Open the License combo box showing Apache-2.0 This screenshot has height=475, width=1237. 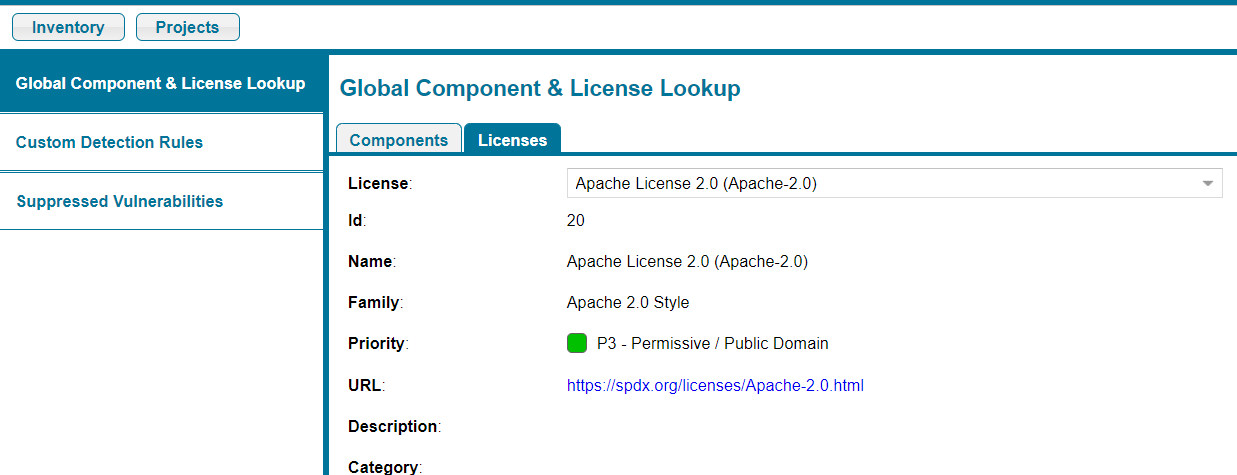894,183
